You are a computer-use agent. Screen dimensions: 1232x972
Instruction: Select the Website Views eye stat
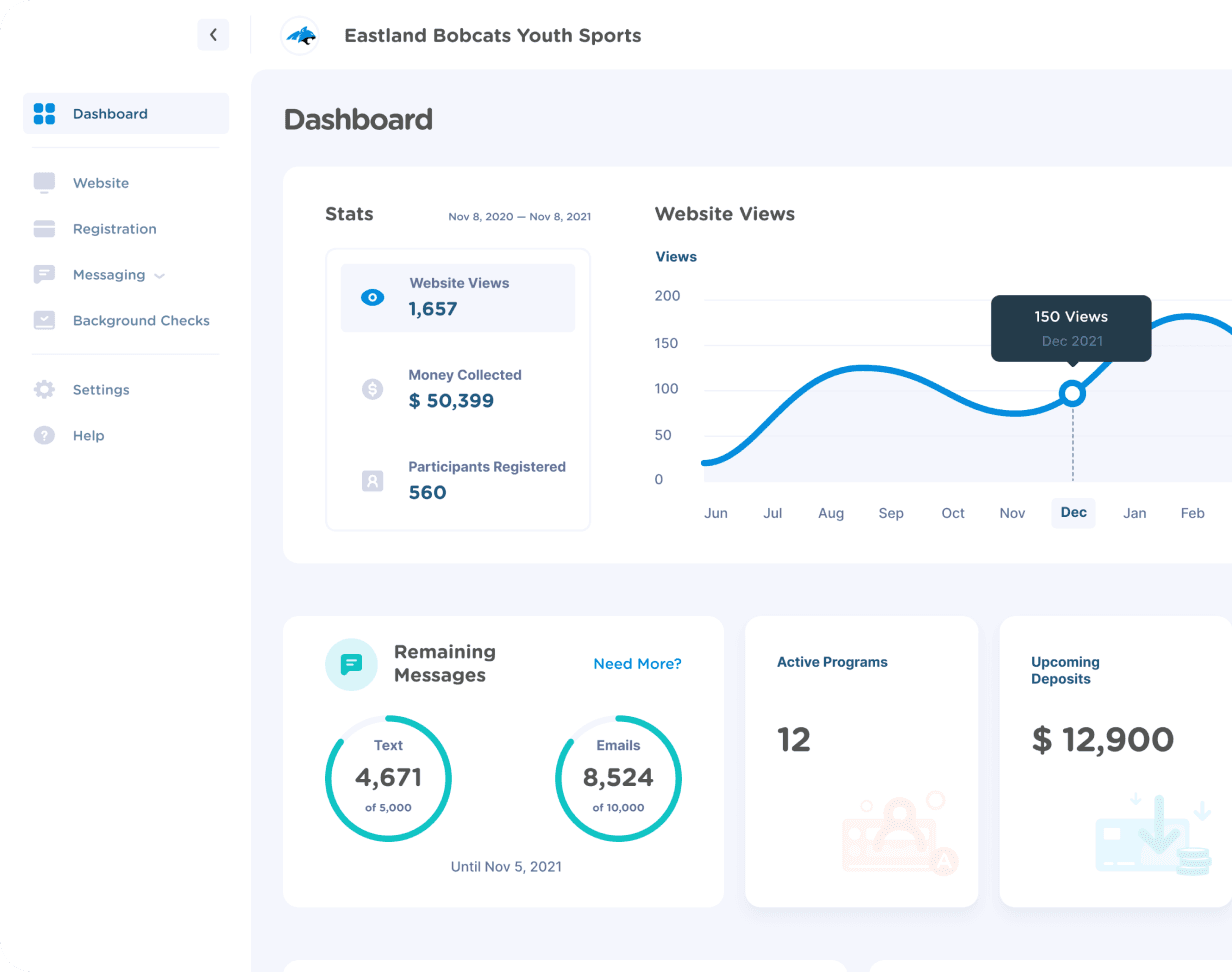coord(458,297)
